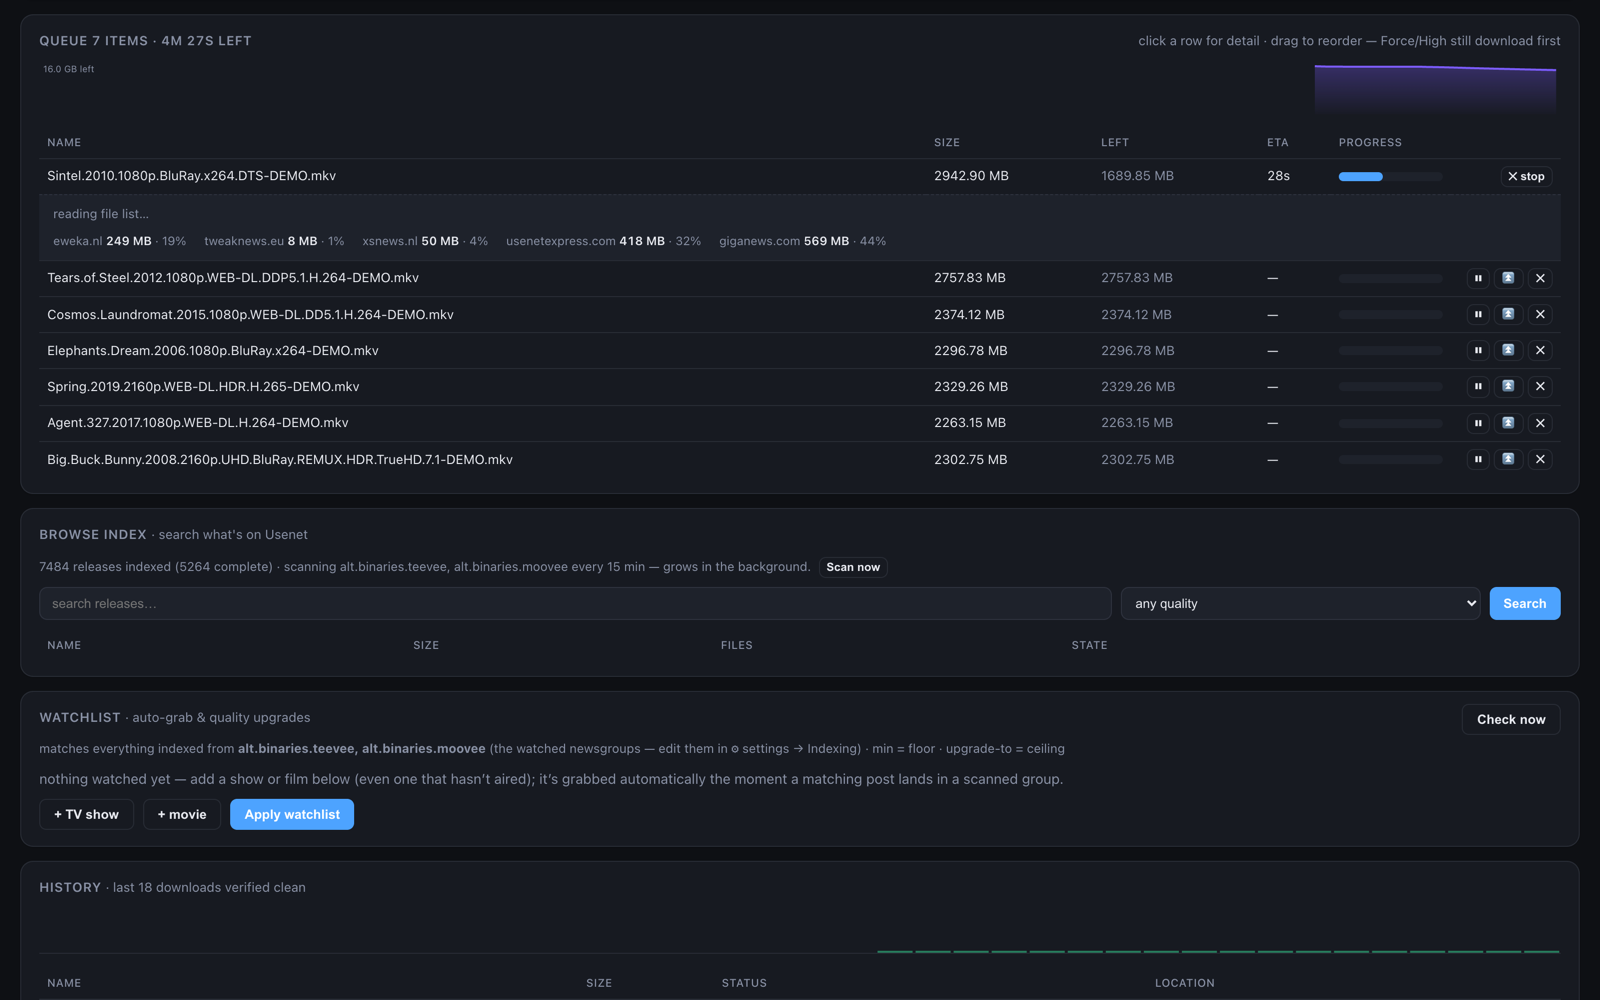Open the Agent.327.2017 row name
Viewport: 1600px width, 1000px height.
(198, 423)
